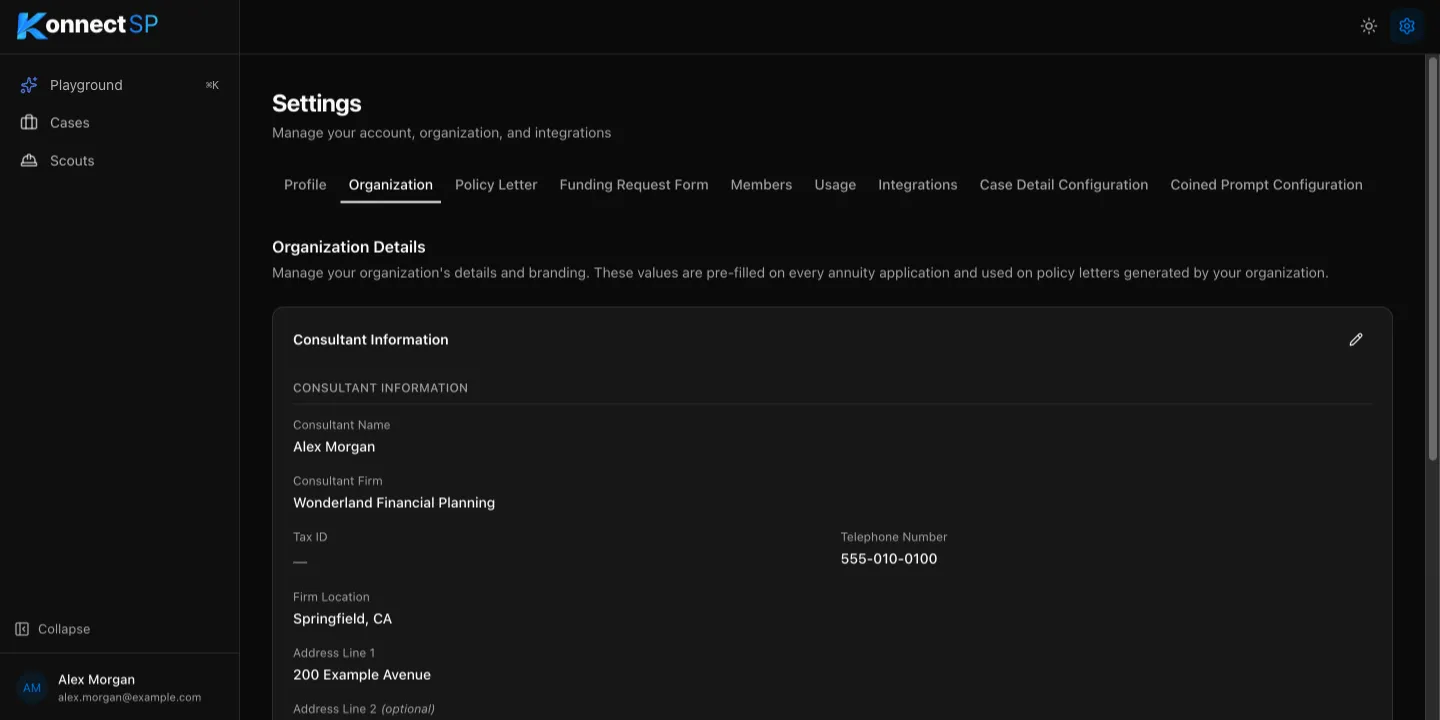Viewport: 1440px width, 720px height.
Task: Go to the Members tab
Action: point(761,185)
